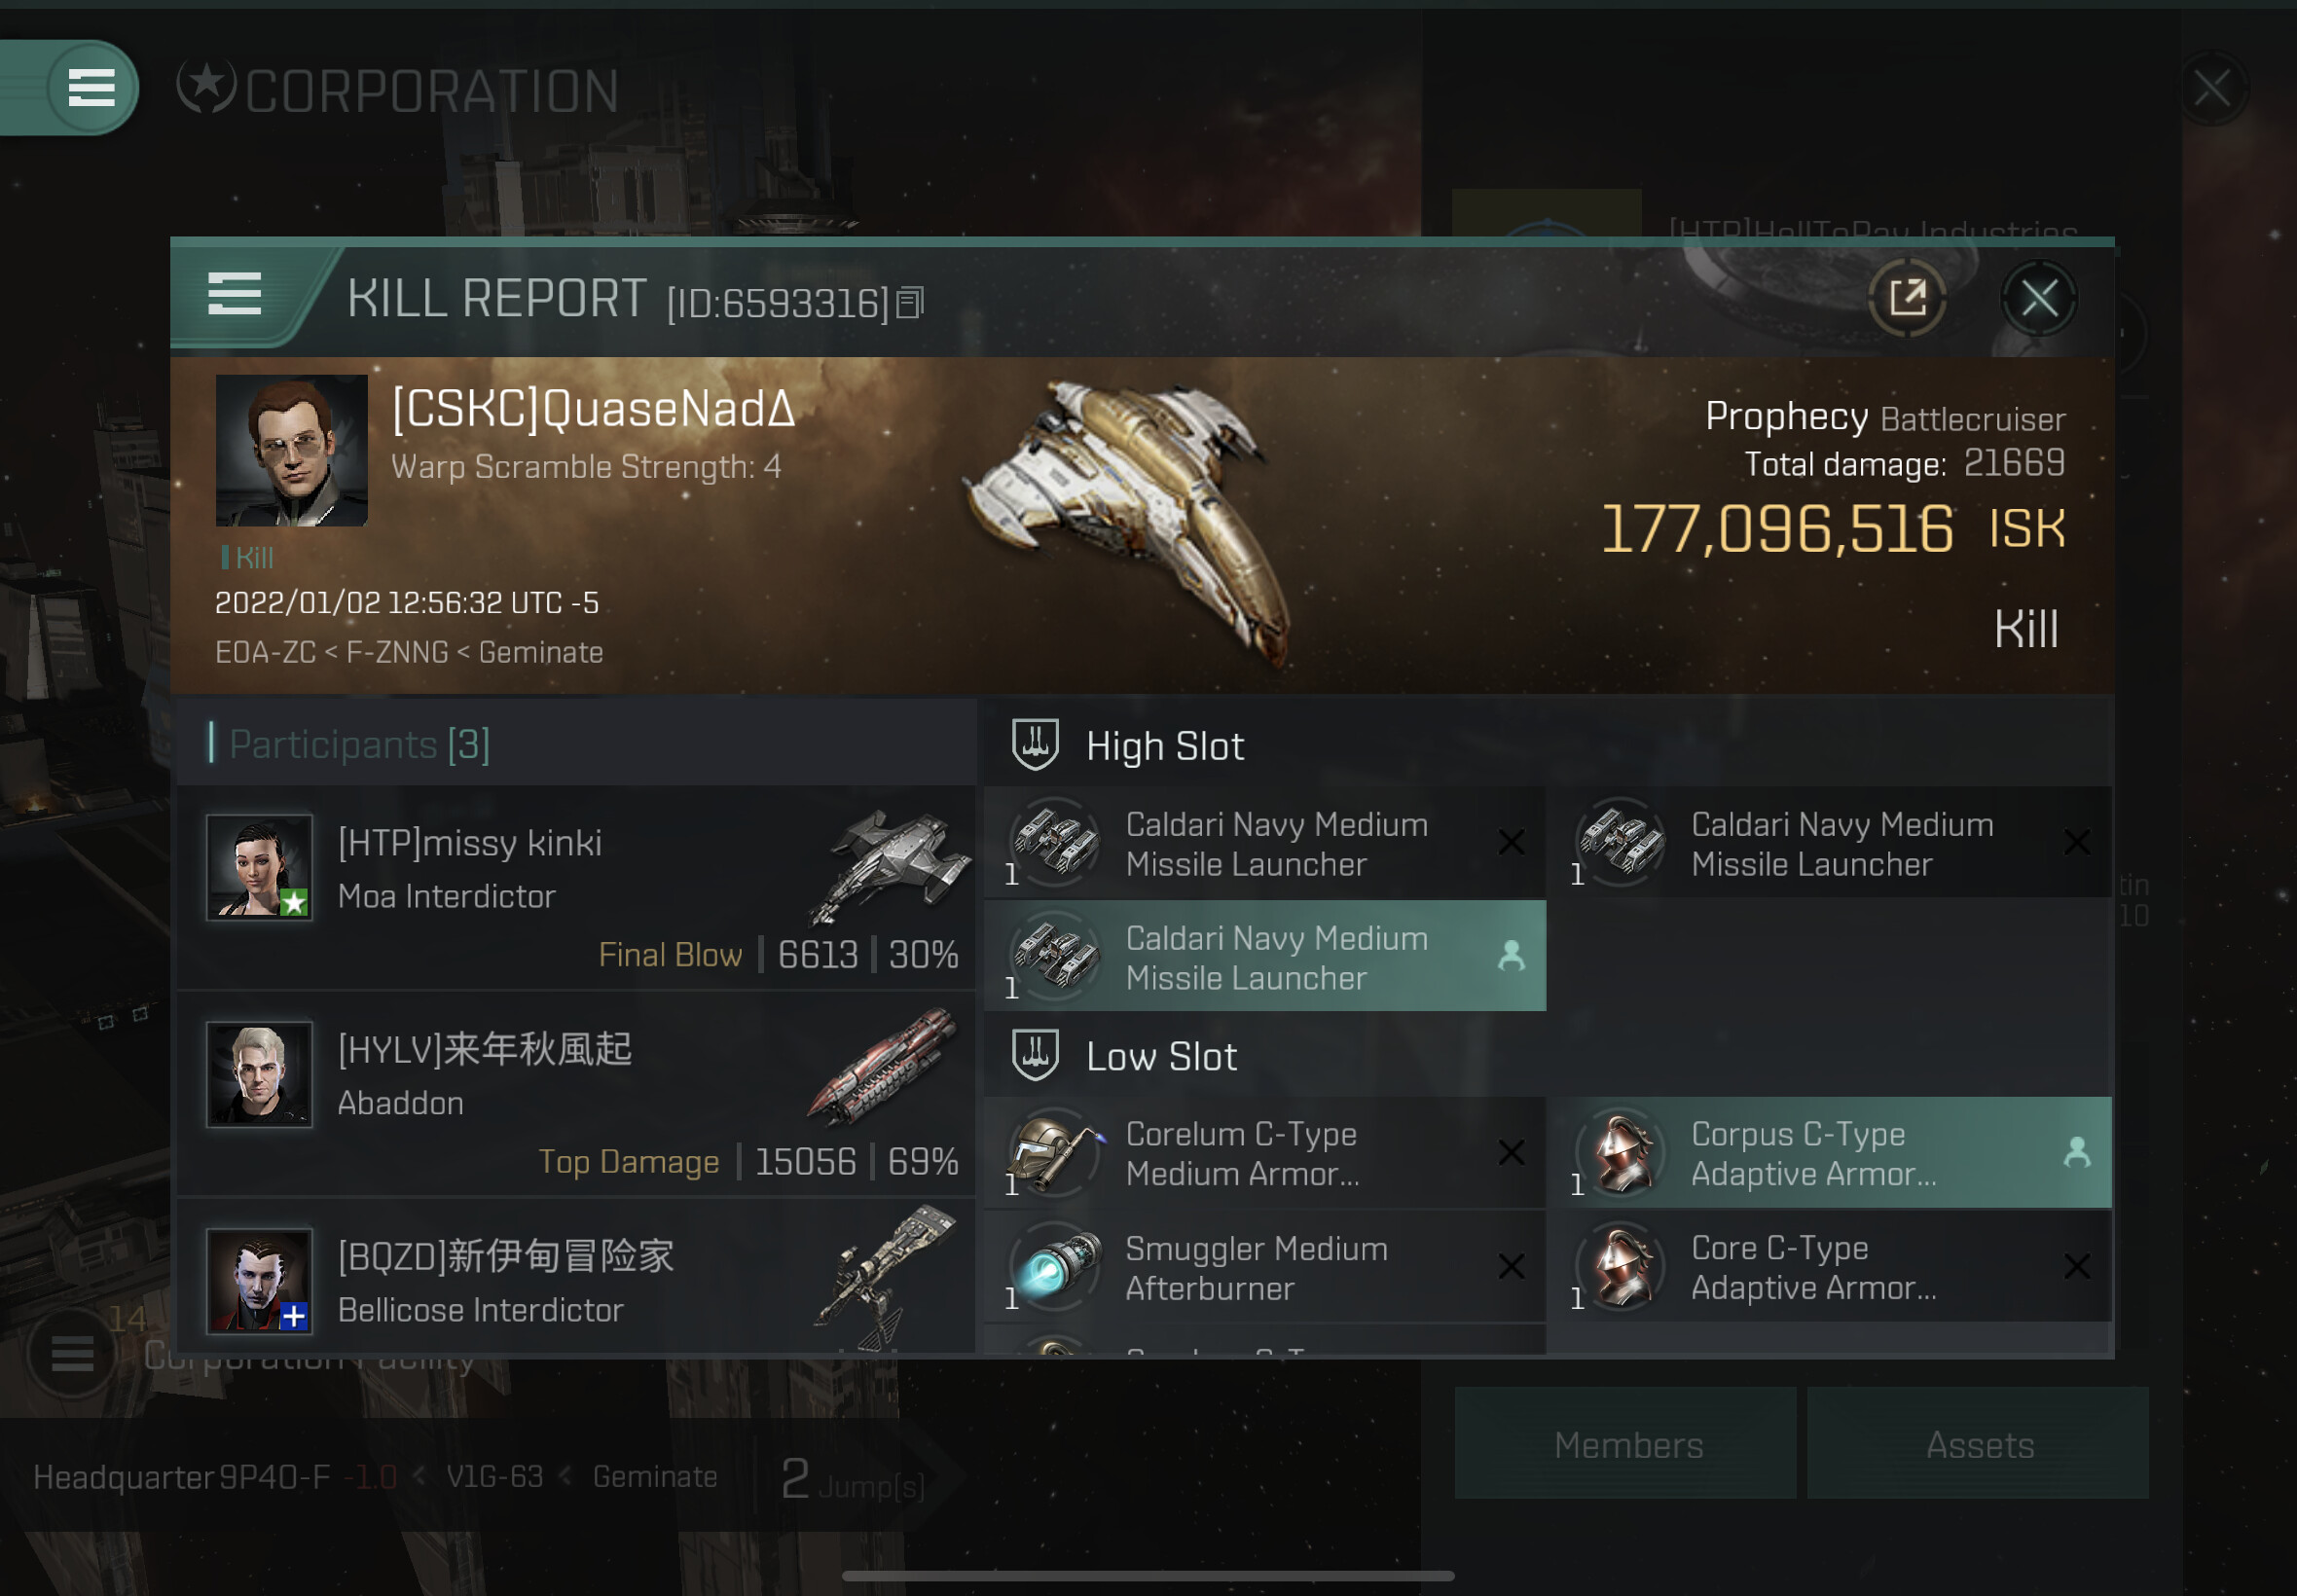The image size is (2297, 1596).
Task: Open the kill report hamburger menu
Action: coord(235,294)
